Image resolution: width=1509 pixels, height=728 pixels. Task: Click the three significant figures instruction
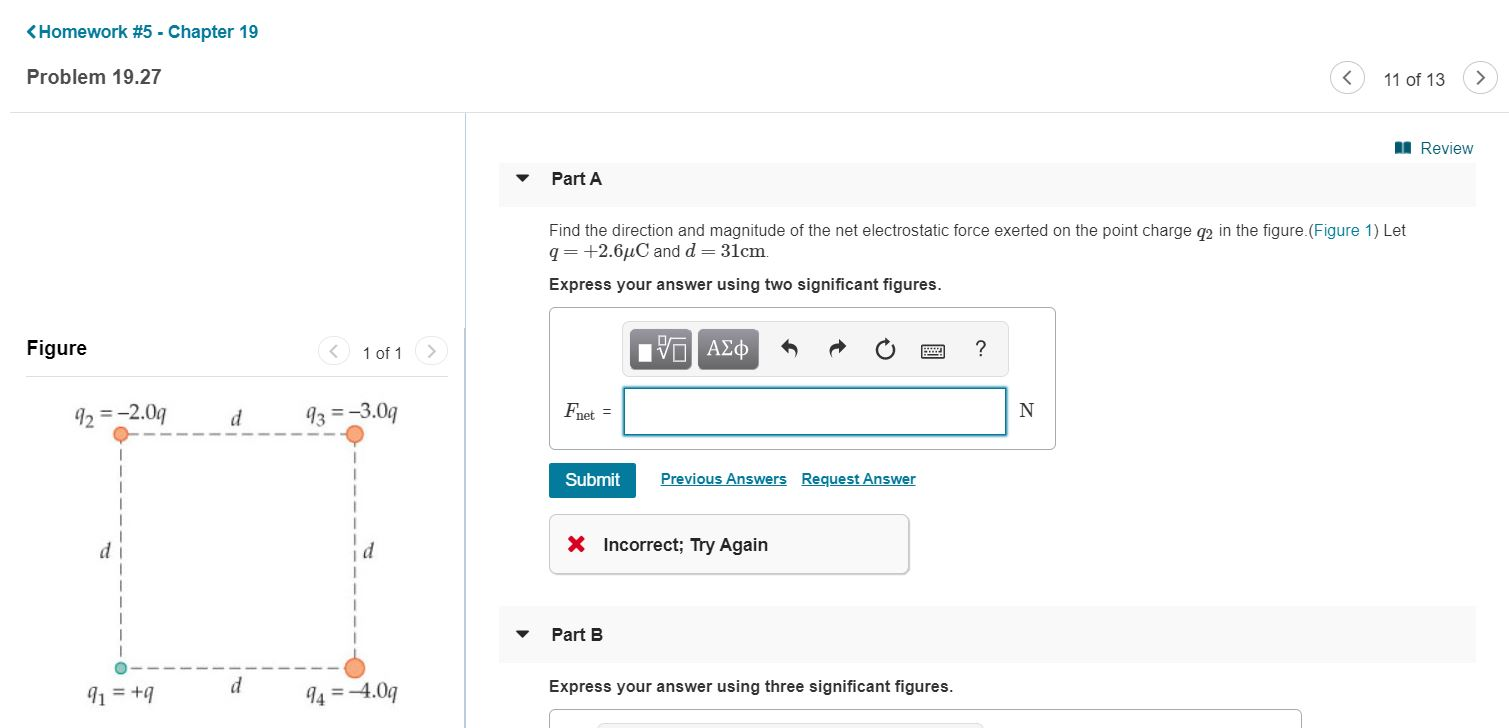[x=751, y=686]
